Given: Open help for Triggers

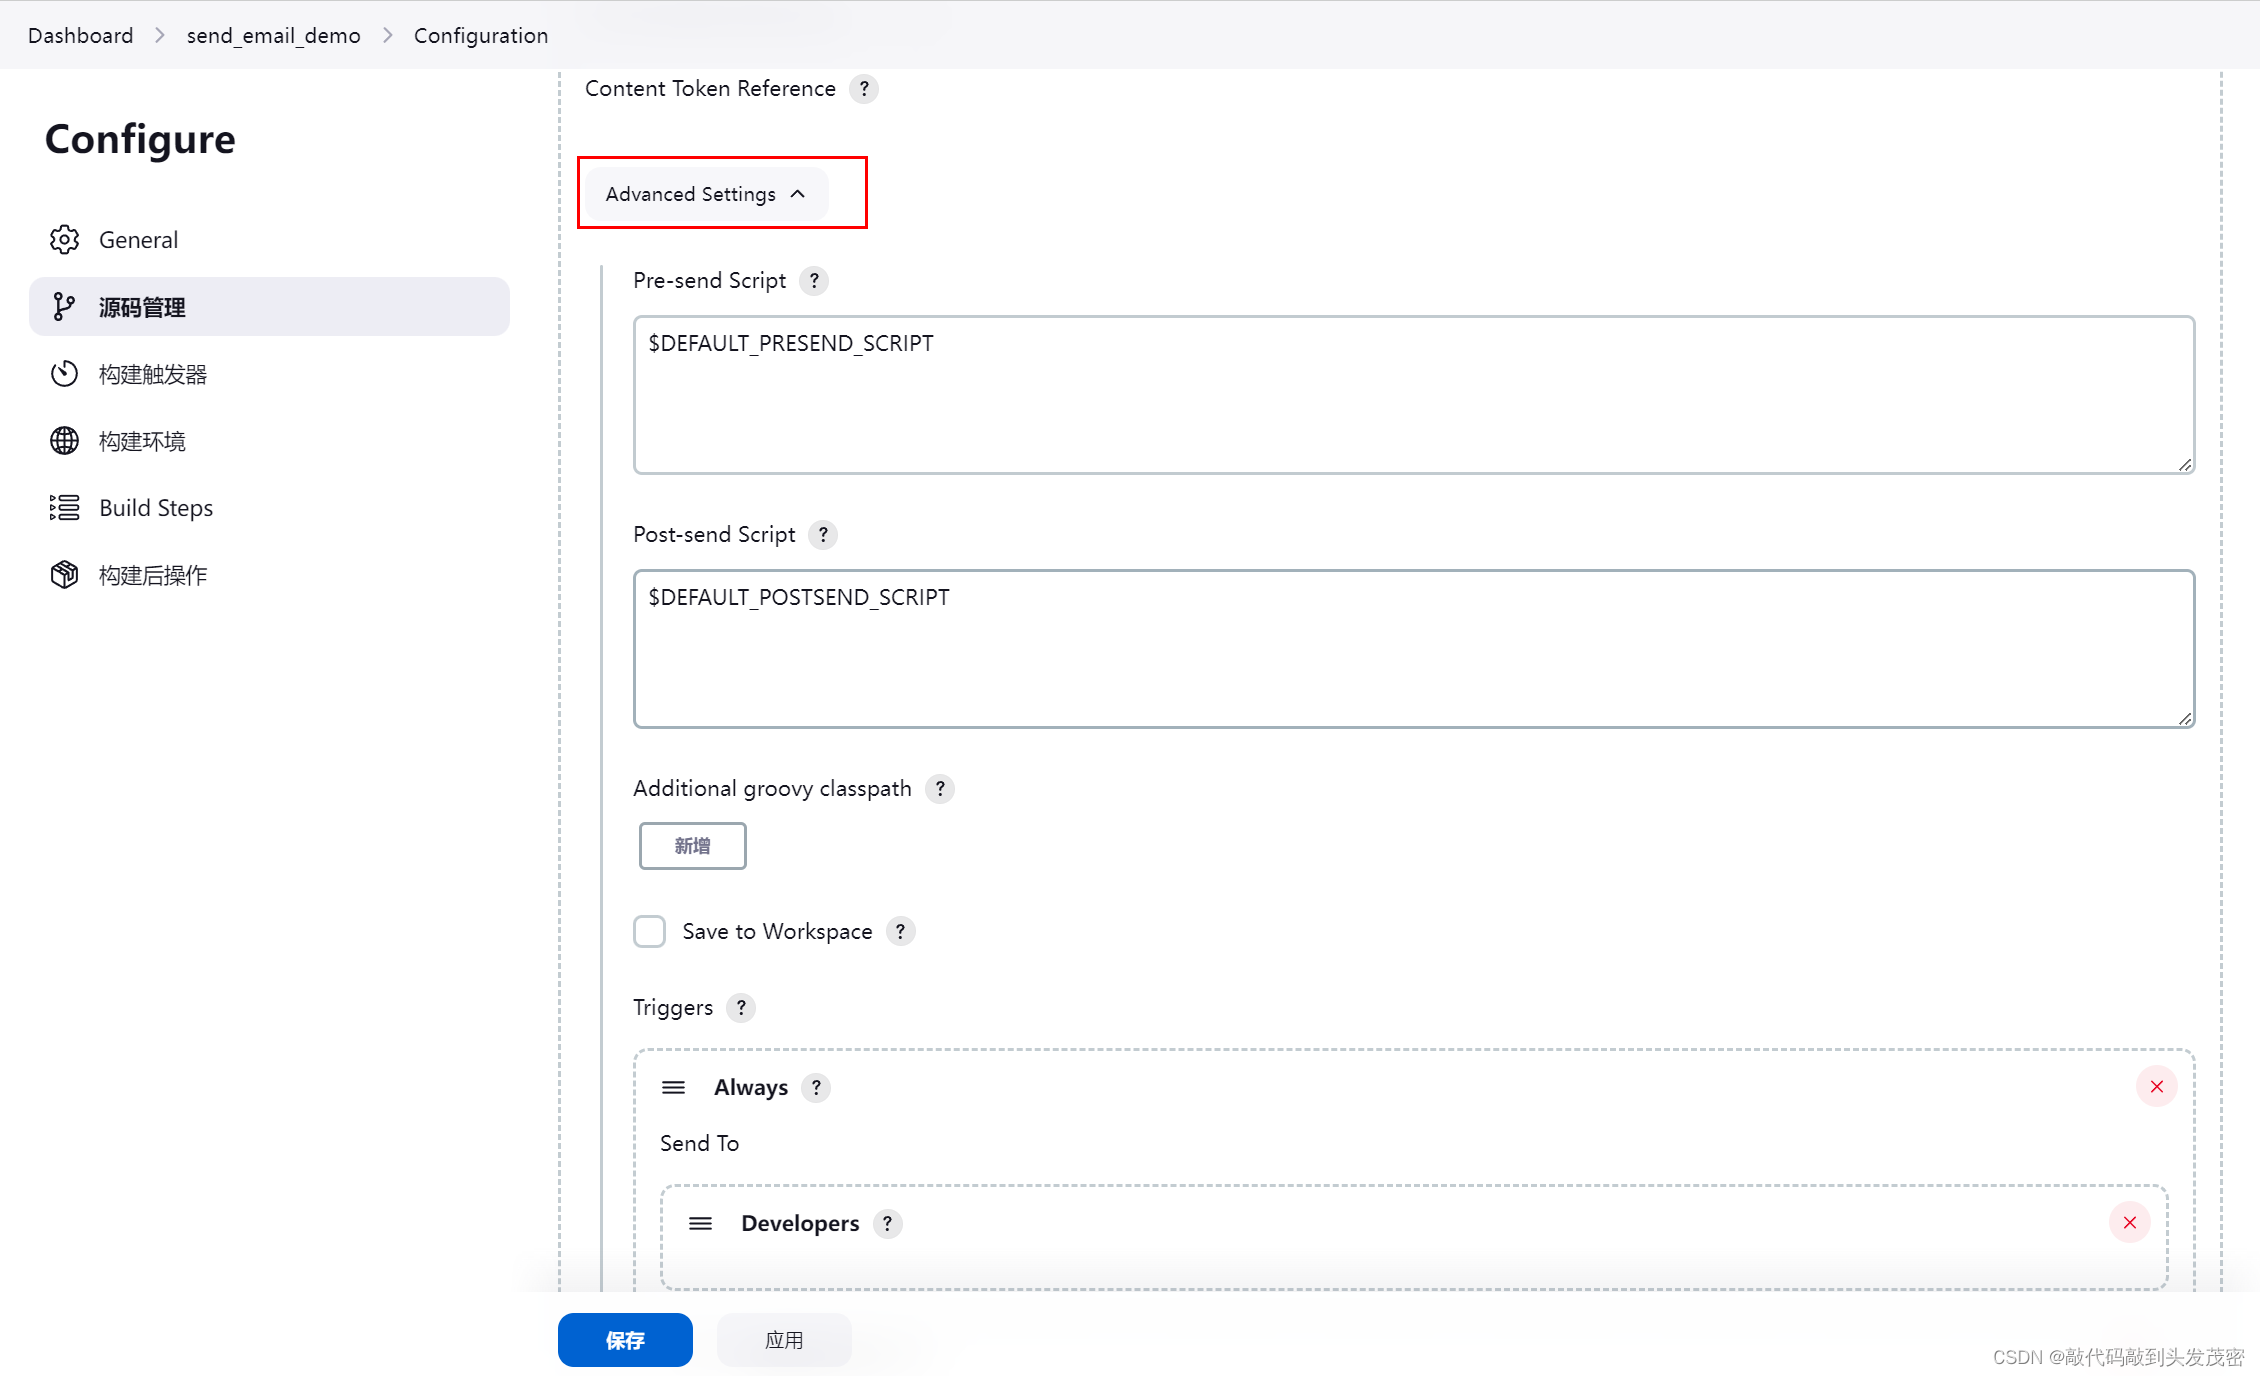Looking at the screenshot, I should tap(741, 1008).
